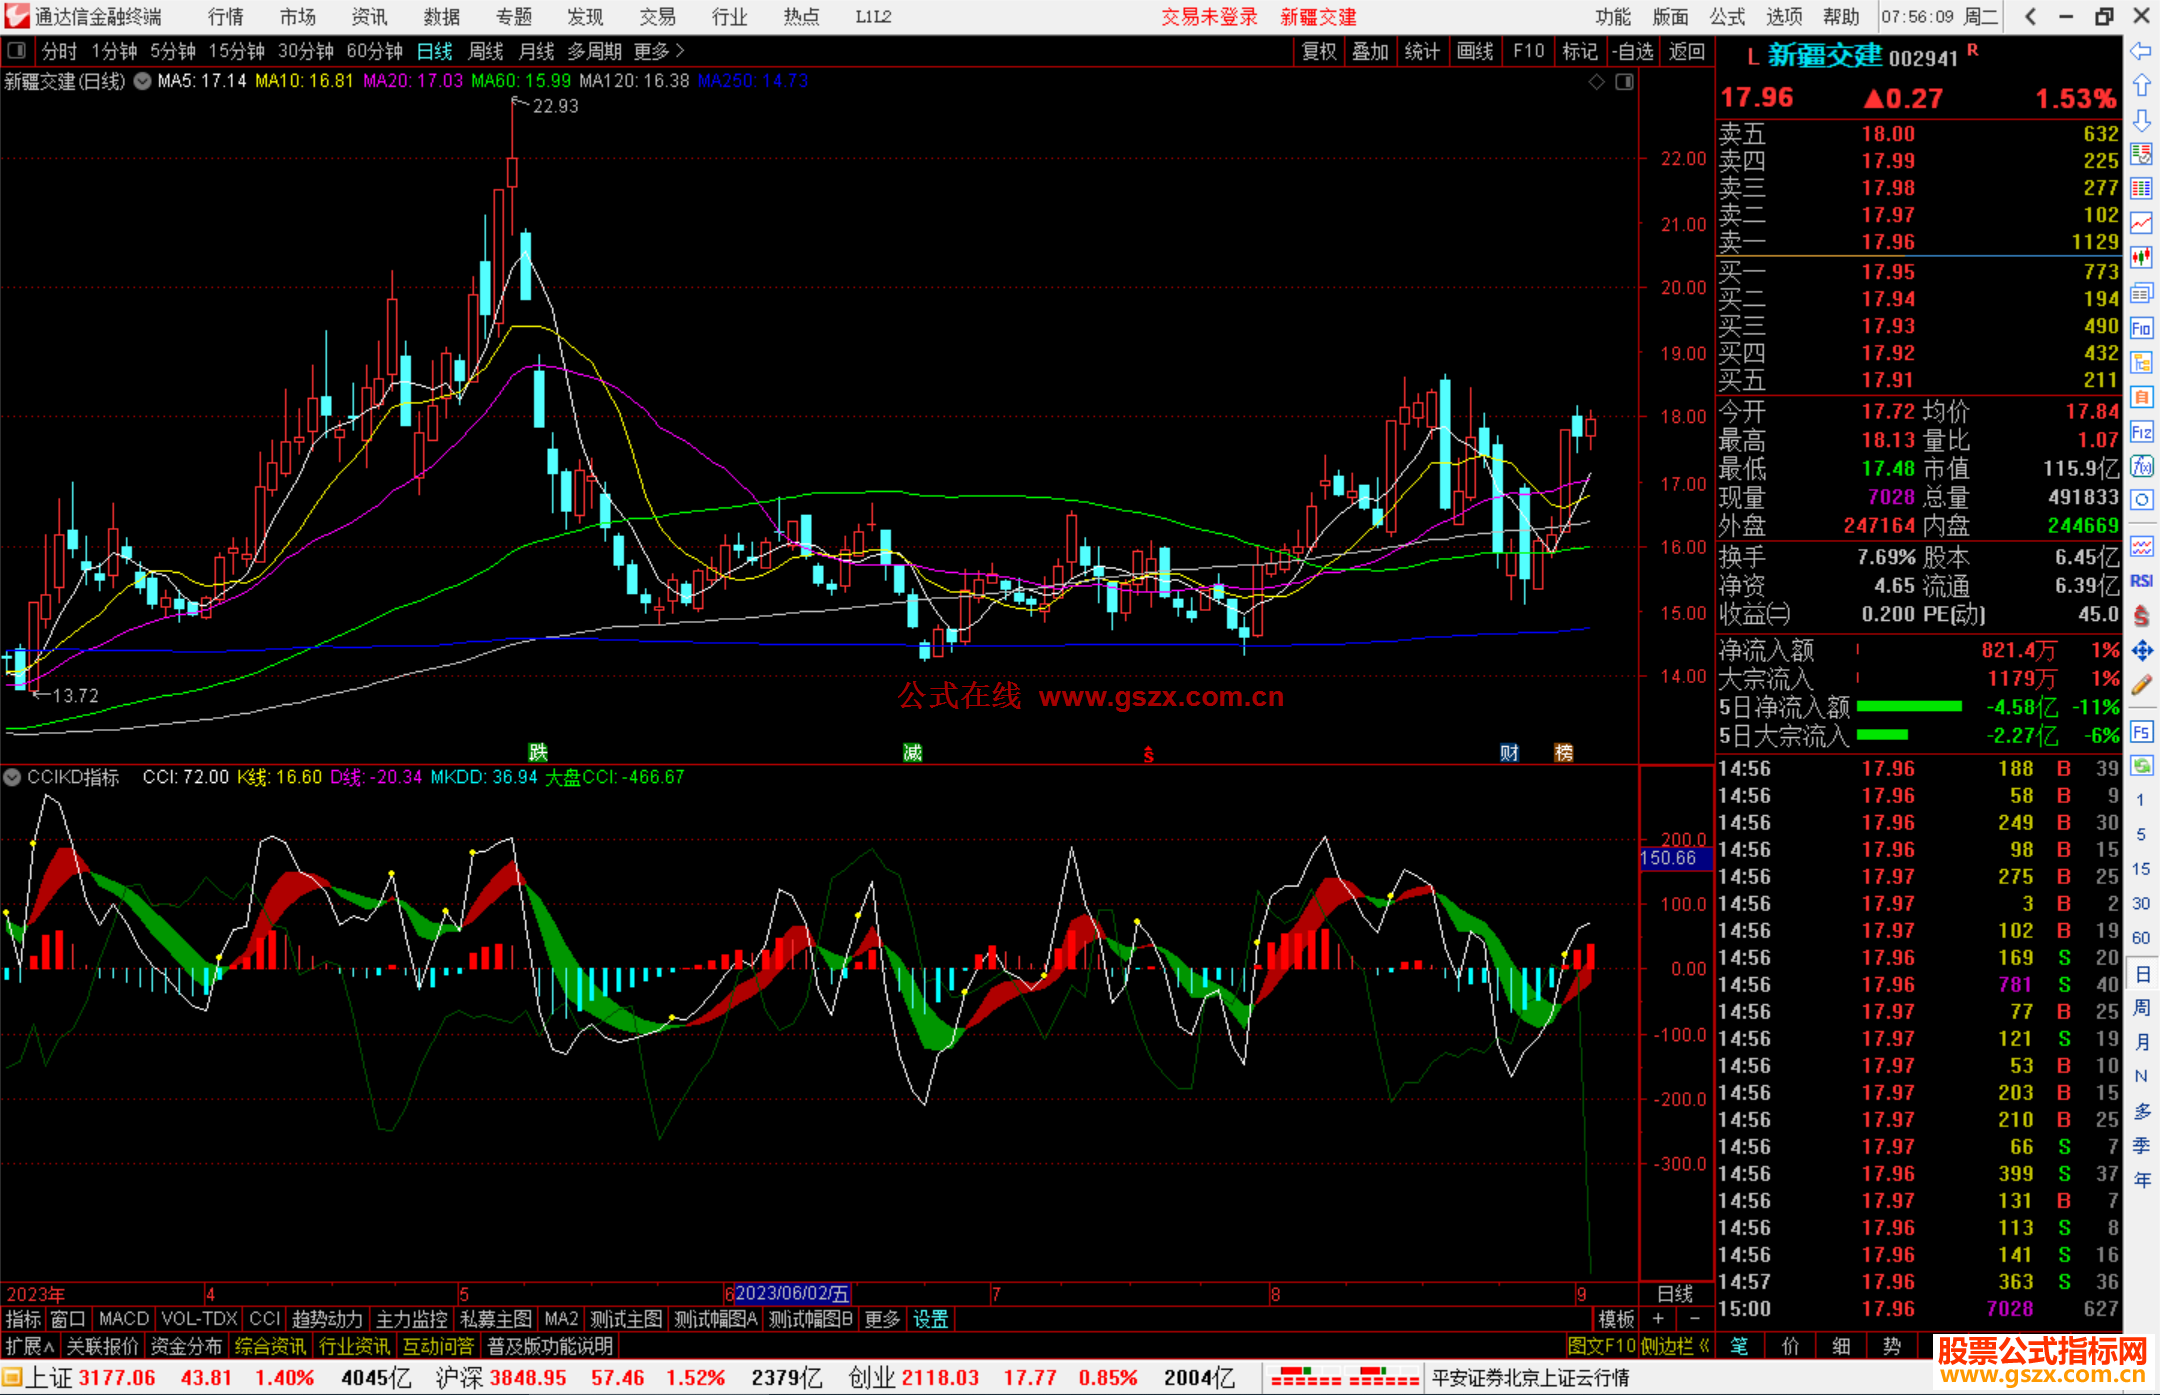Click the 画线 button
The height and width of the screenshot is (1395, 2160).
click(x=1475, y=51)
